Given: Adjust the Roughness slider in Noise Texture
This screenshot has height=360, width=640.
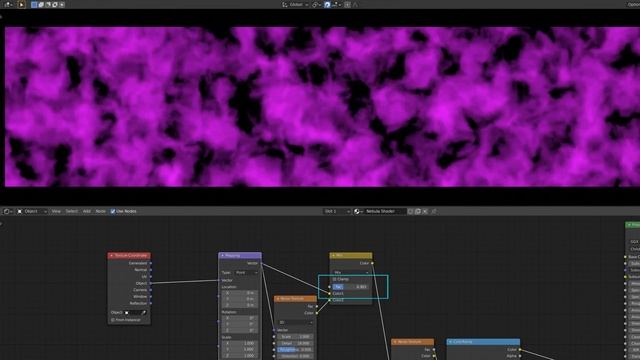Looking at the screenshot, I should click(296, 350).
